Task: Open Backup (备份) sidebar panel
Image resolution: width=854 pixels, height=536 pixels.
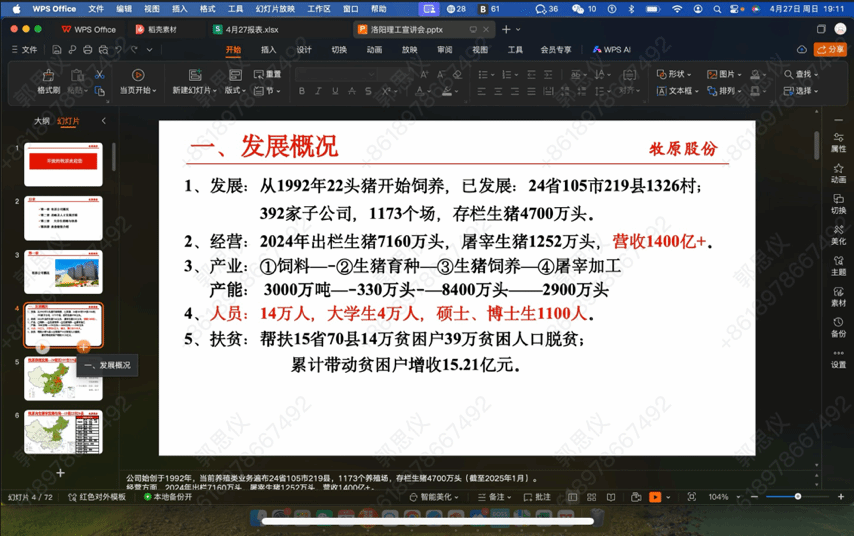Action: tap(838, 328)
